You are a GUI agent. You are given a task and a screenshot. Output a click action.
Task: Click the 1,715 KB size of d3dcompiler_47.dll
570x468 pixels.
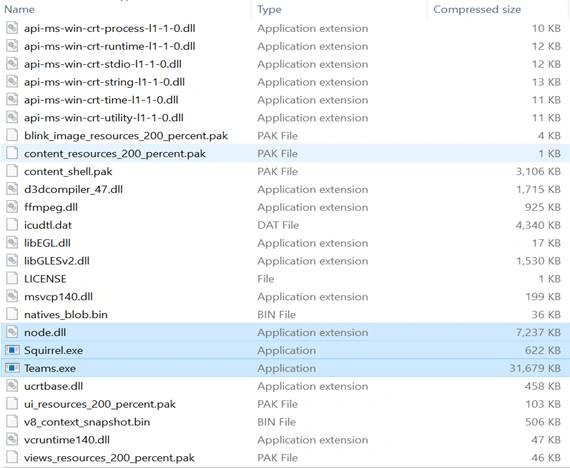coord(538,189)
